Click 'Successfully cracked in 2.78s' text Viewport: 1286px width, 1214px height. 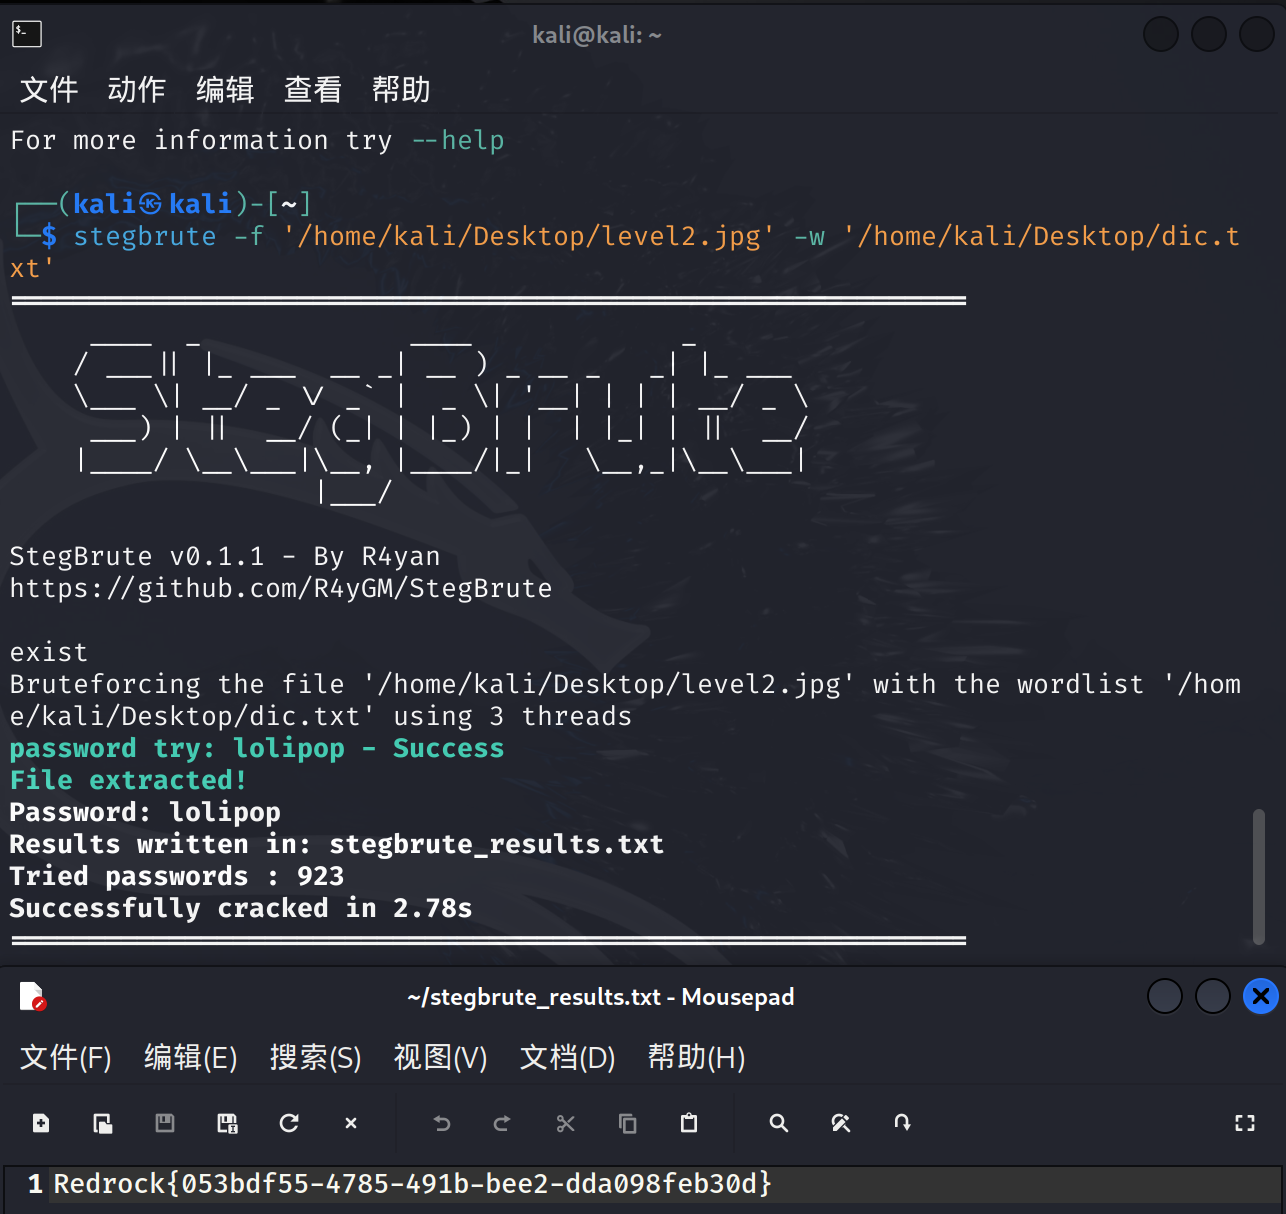click(x=241, y=908)
